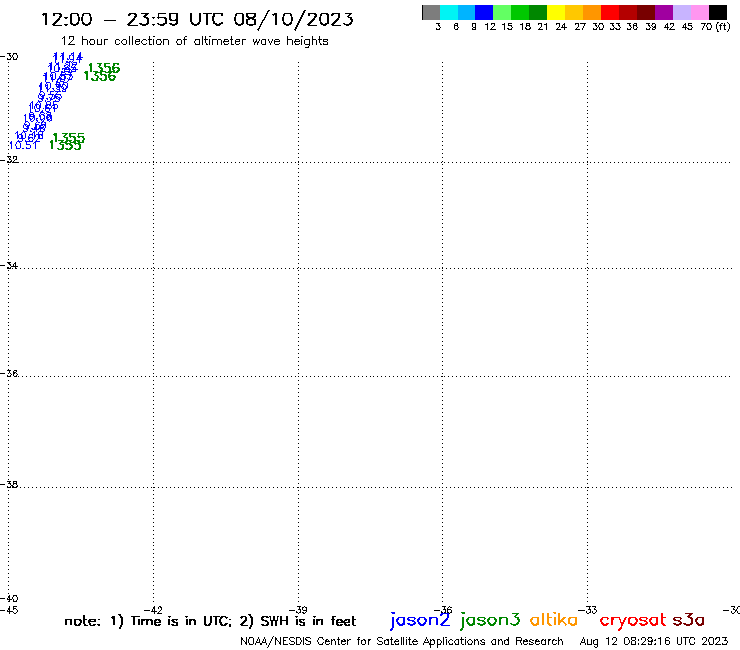
Task: Click the '70 (ft)' color scale label
Action: tap(715, 26)
